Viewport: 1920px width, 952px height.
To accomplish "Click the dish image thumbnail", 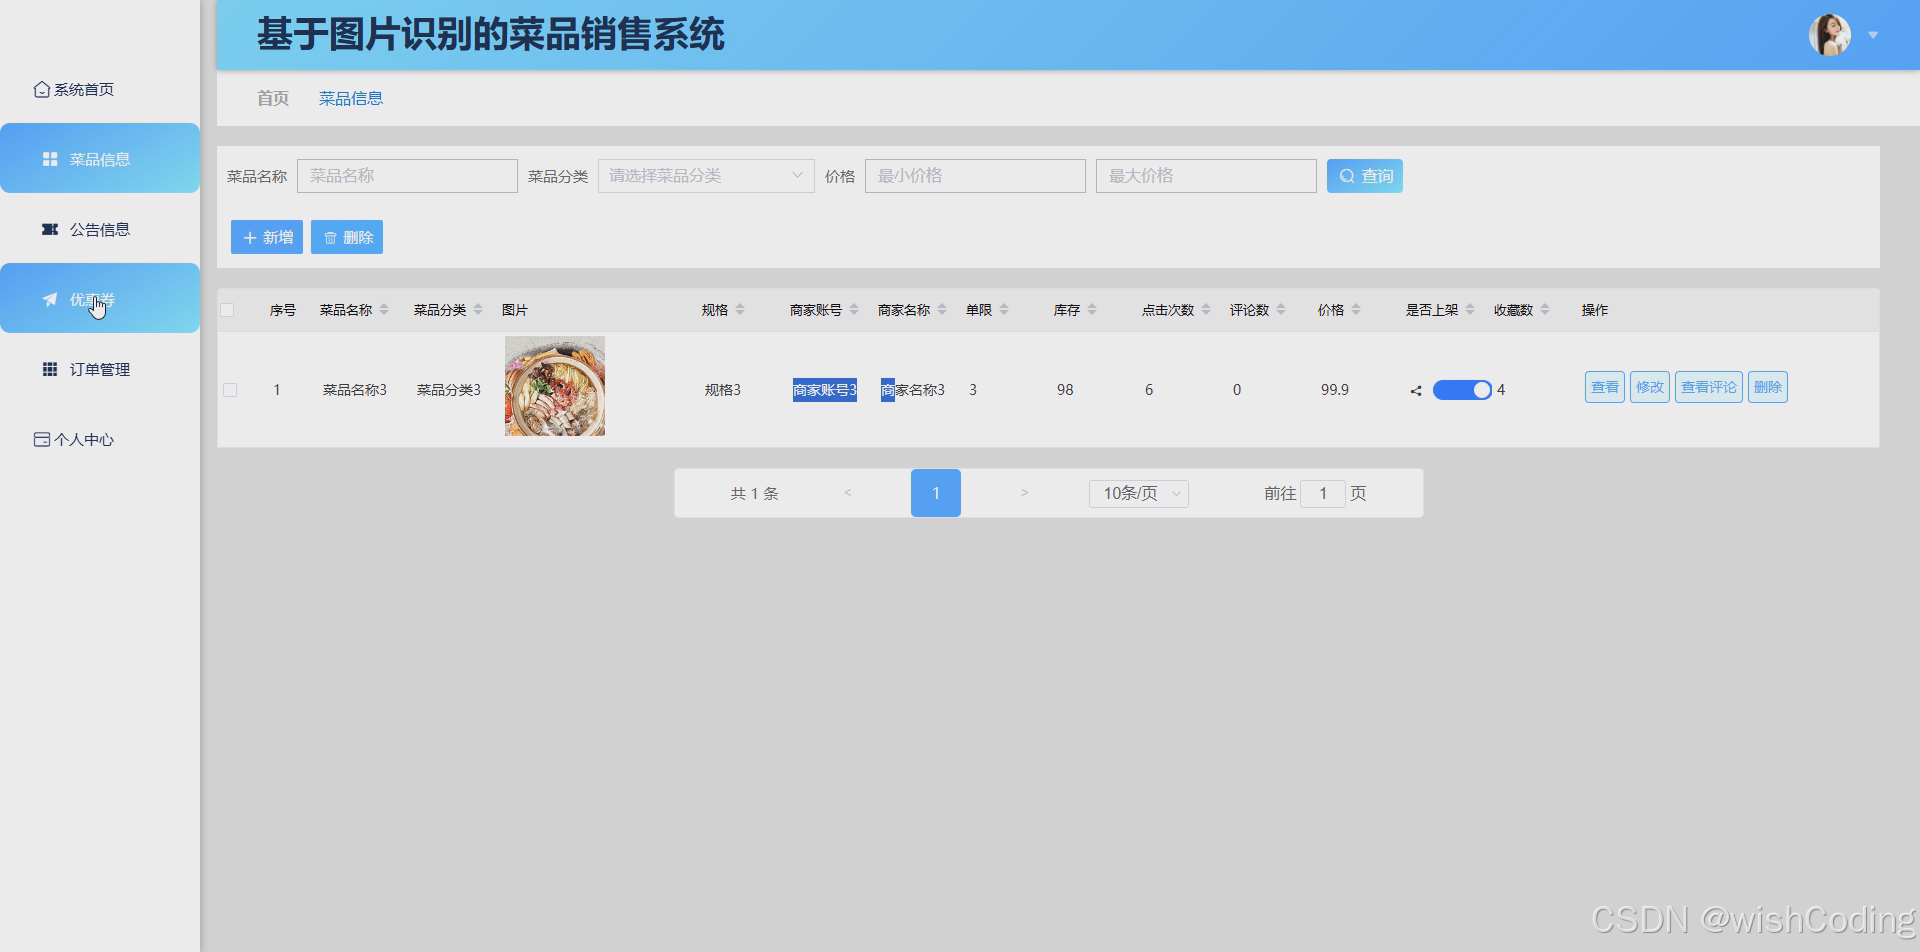I will 554,385.
